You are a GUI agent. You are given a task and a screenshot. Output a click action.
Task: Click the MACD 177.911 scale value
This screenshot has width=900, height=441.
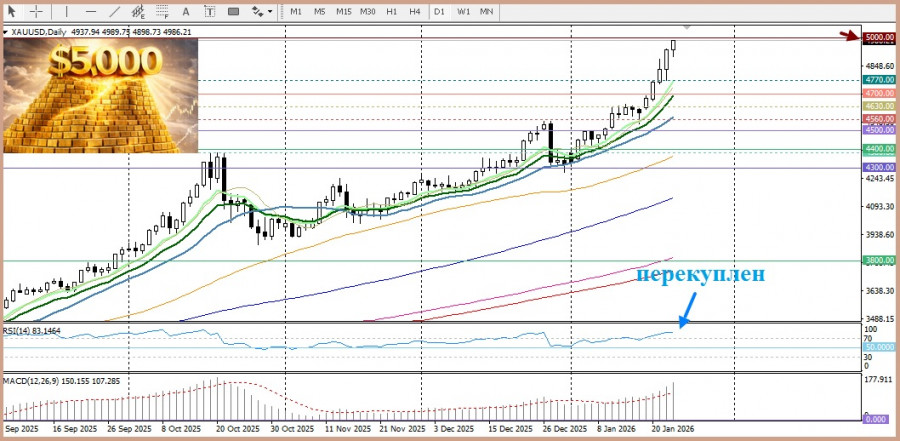pos(880,380)
